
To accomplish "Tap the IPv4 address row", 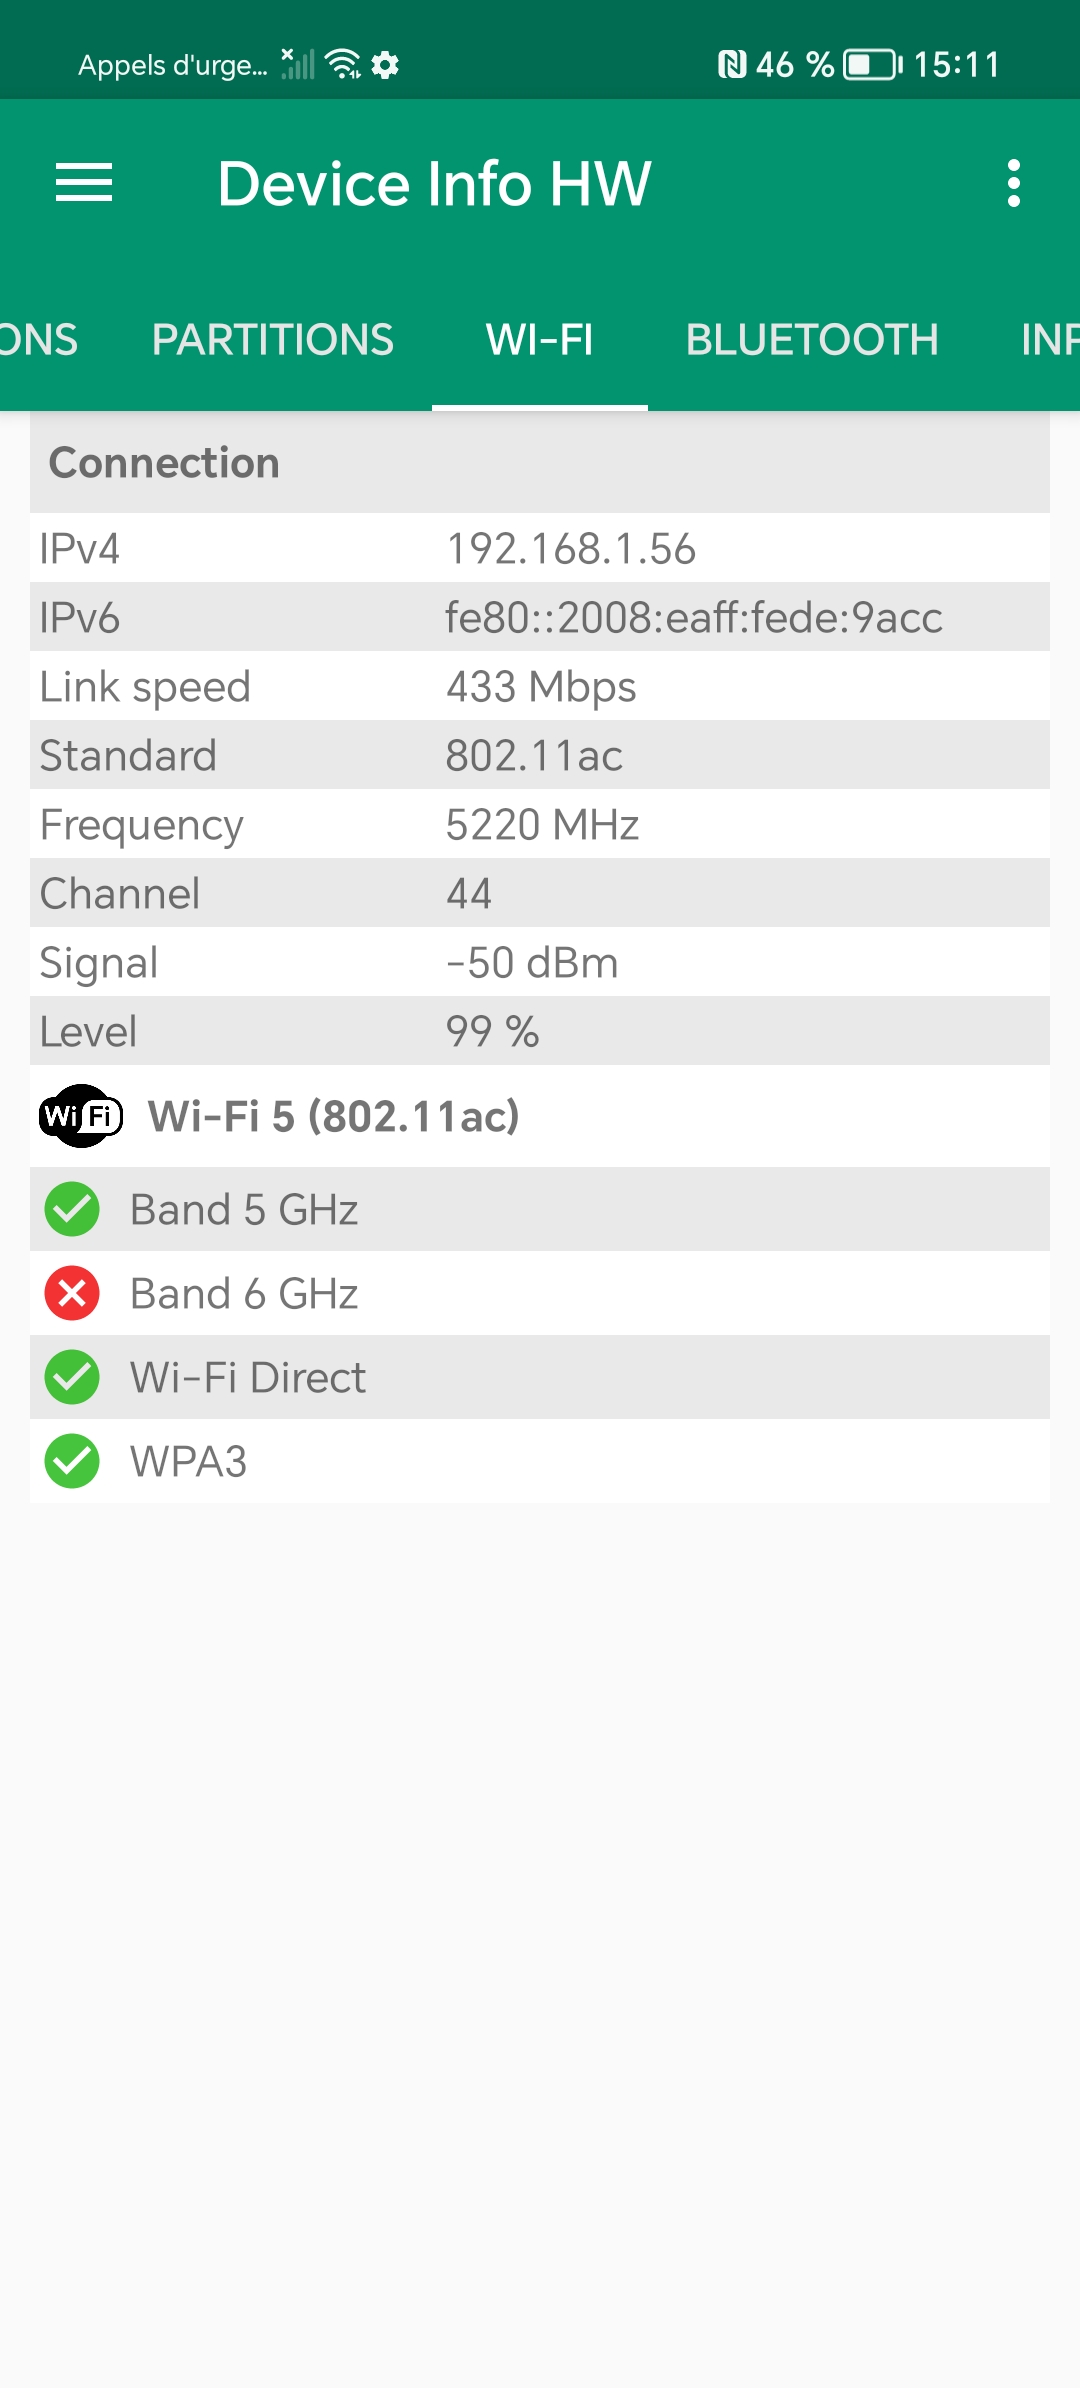I will pos(540,548).
